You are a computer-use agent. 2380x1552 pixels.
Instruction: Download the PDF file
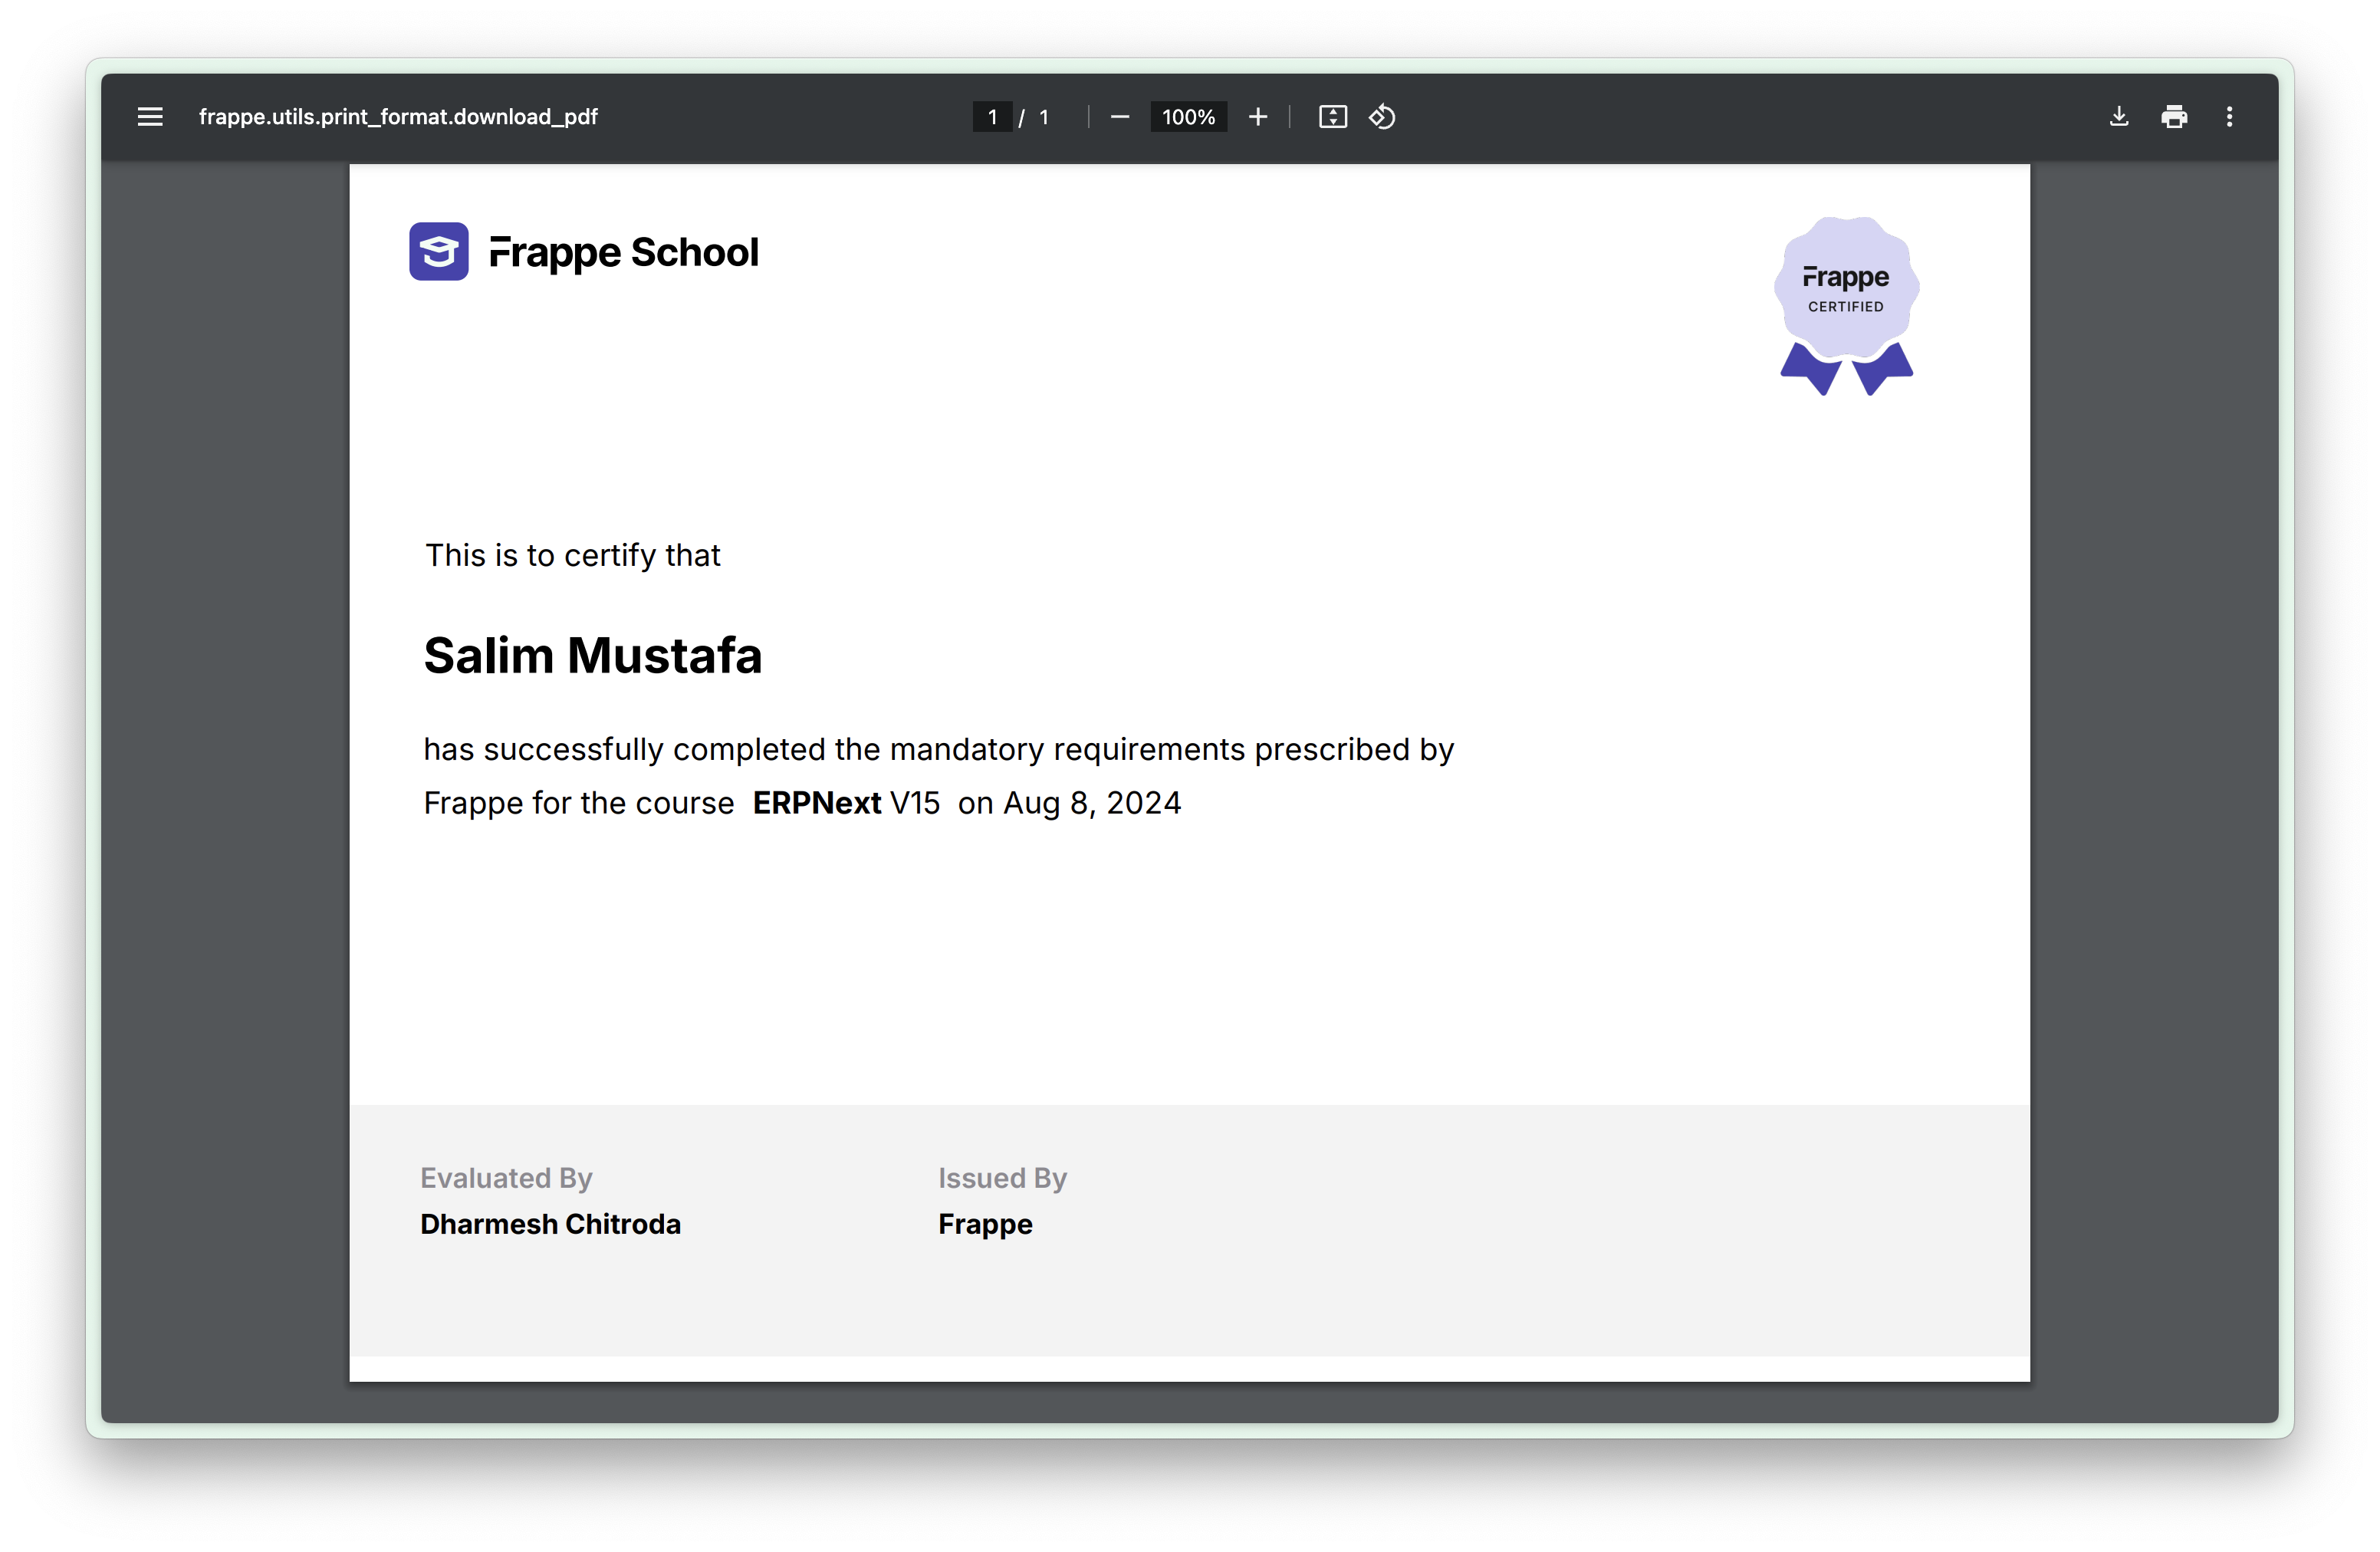(2118, 117)
